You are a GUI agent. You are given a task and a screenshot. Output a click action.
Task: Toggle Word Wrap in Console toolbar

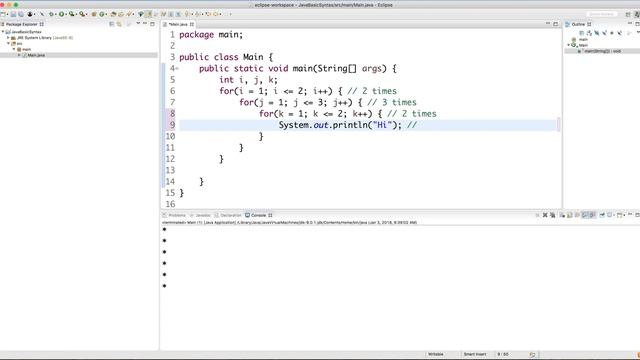(577, 215)
